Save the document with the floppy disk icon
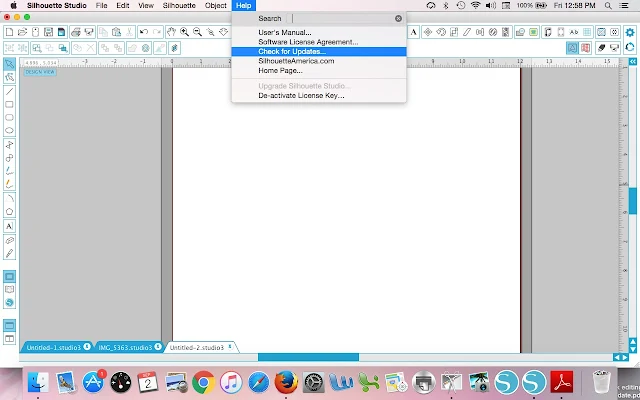Viewport: 640px width, 400px height. (x=48, y=32)
